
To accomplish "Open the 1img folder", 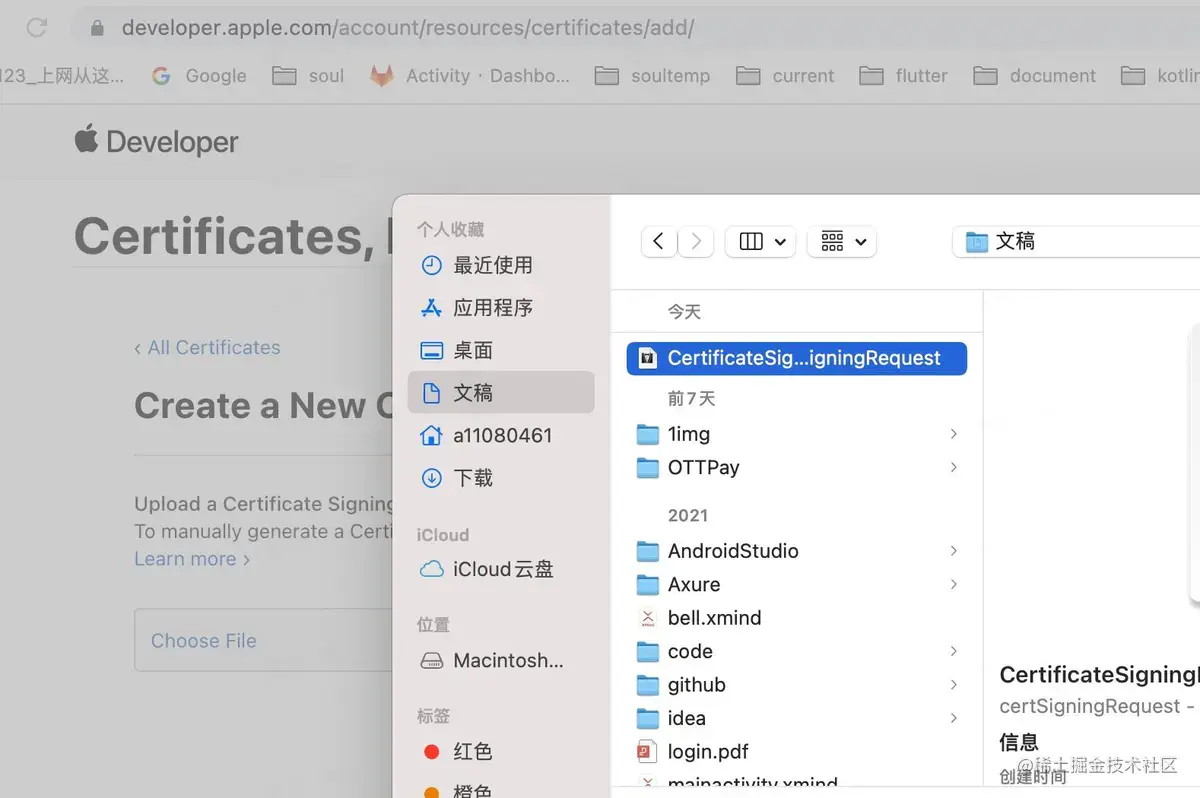I will pos(797,434).
